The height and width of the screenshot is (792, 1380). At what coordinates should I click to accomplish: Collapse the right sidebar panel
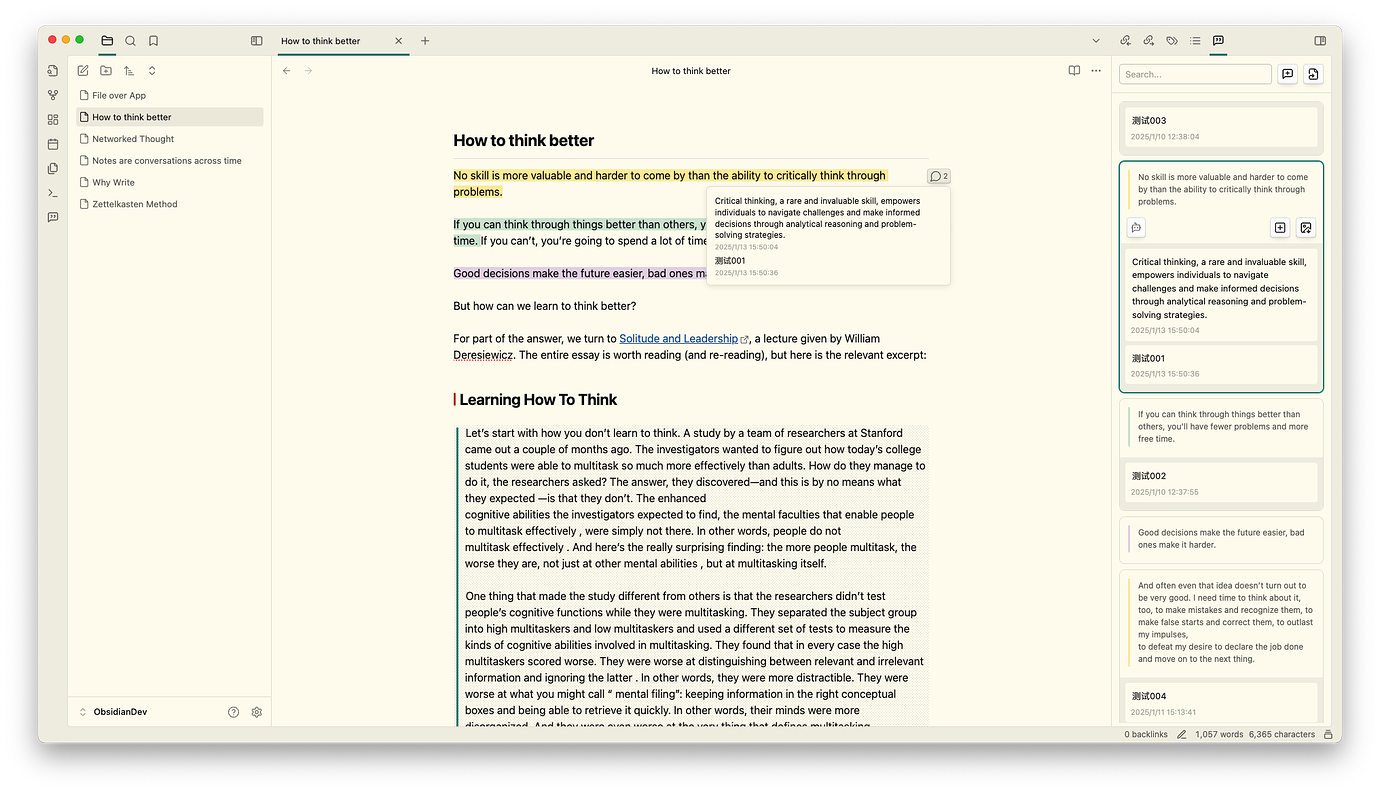(x=1320, y=41)
